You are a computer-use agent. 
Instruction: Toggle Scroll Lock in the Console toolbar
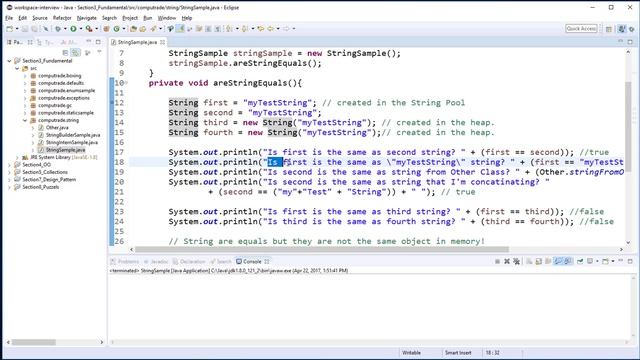click(538, 261)
